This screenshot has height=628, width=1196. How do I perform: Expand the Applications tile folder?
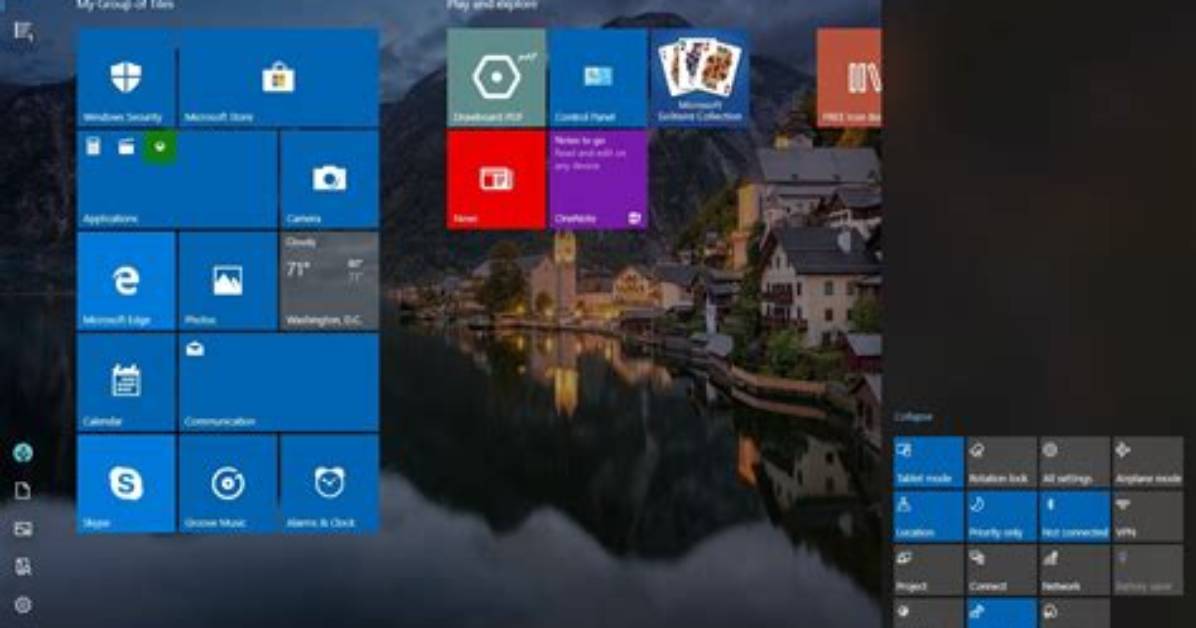[x=177, y=179]
